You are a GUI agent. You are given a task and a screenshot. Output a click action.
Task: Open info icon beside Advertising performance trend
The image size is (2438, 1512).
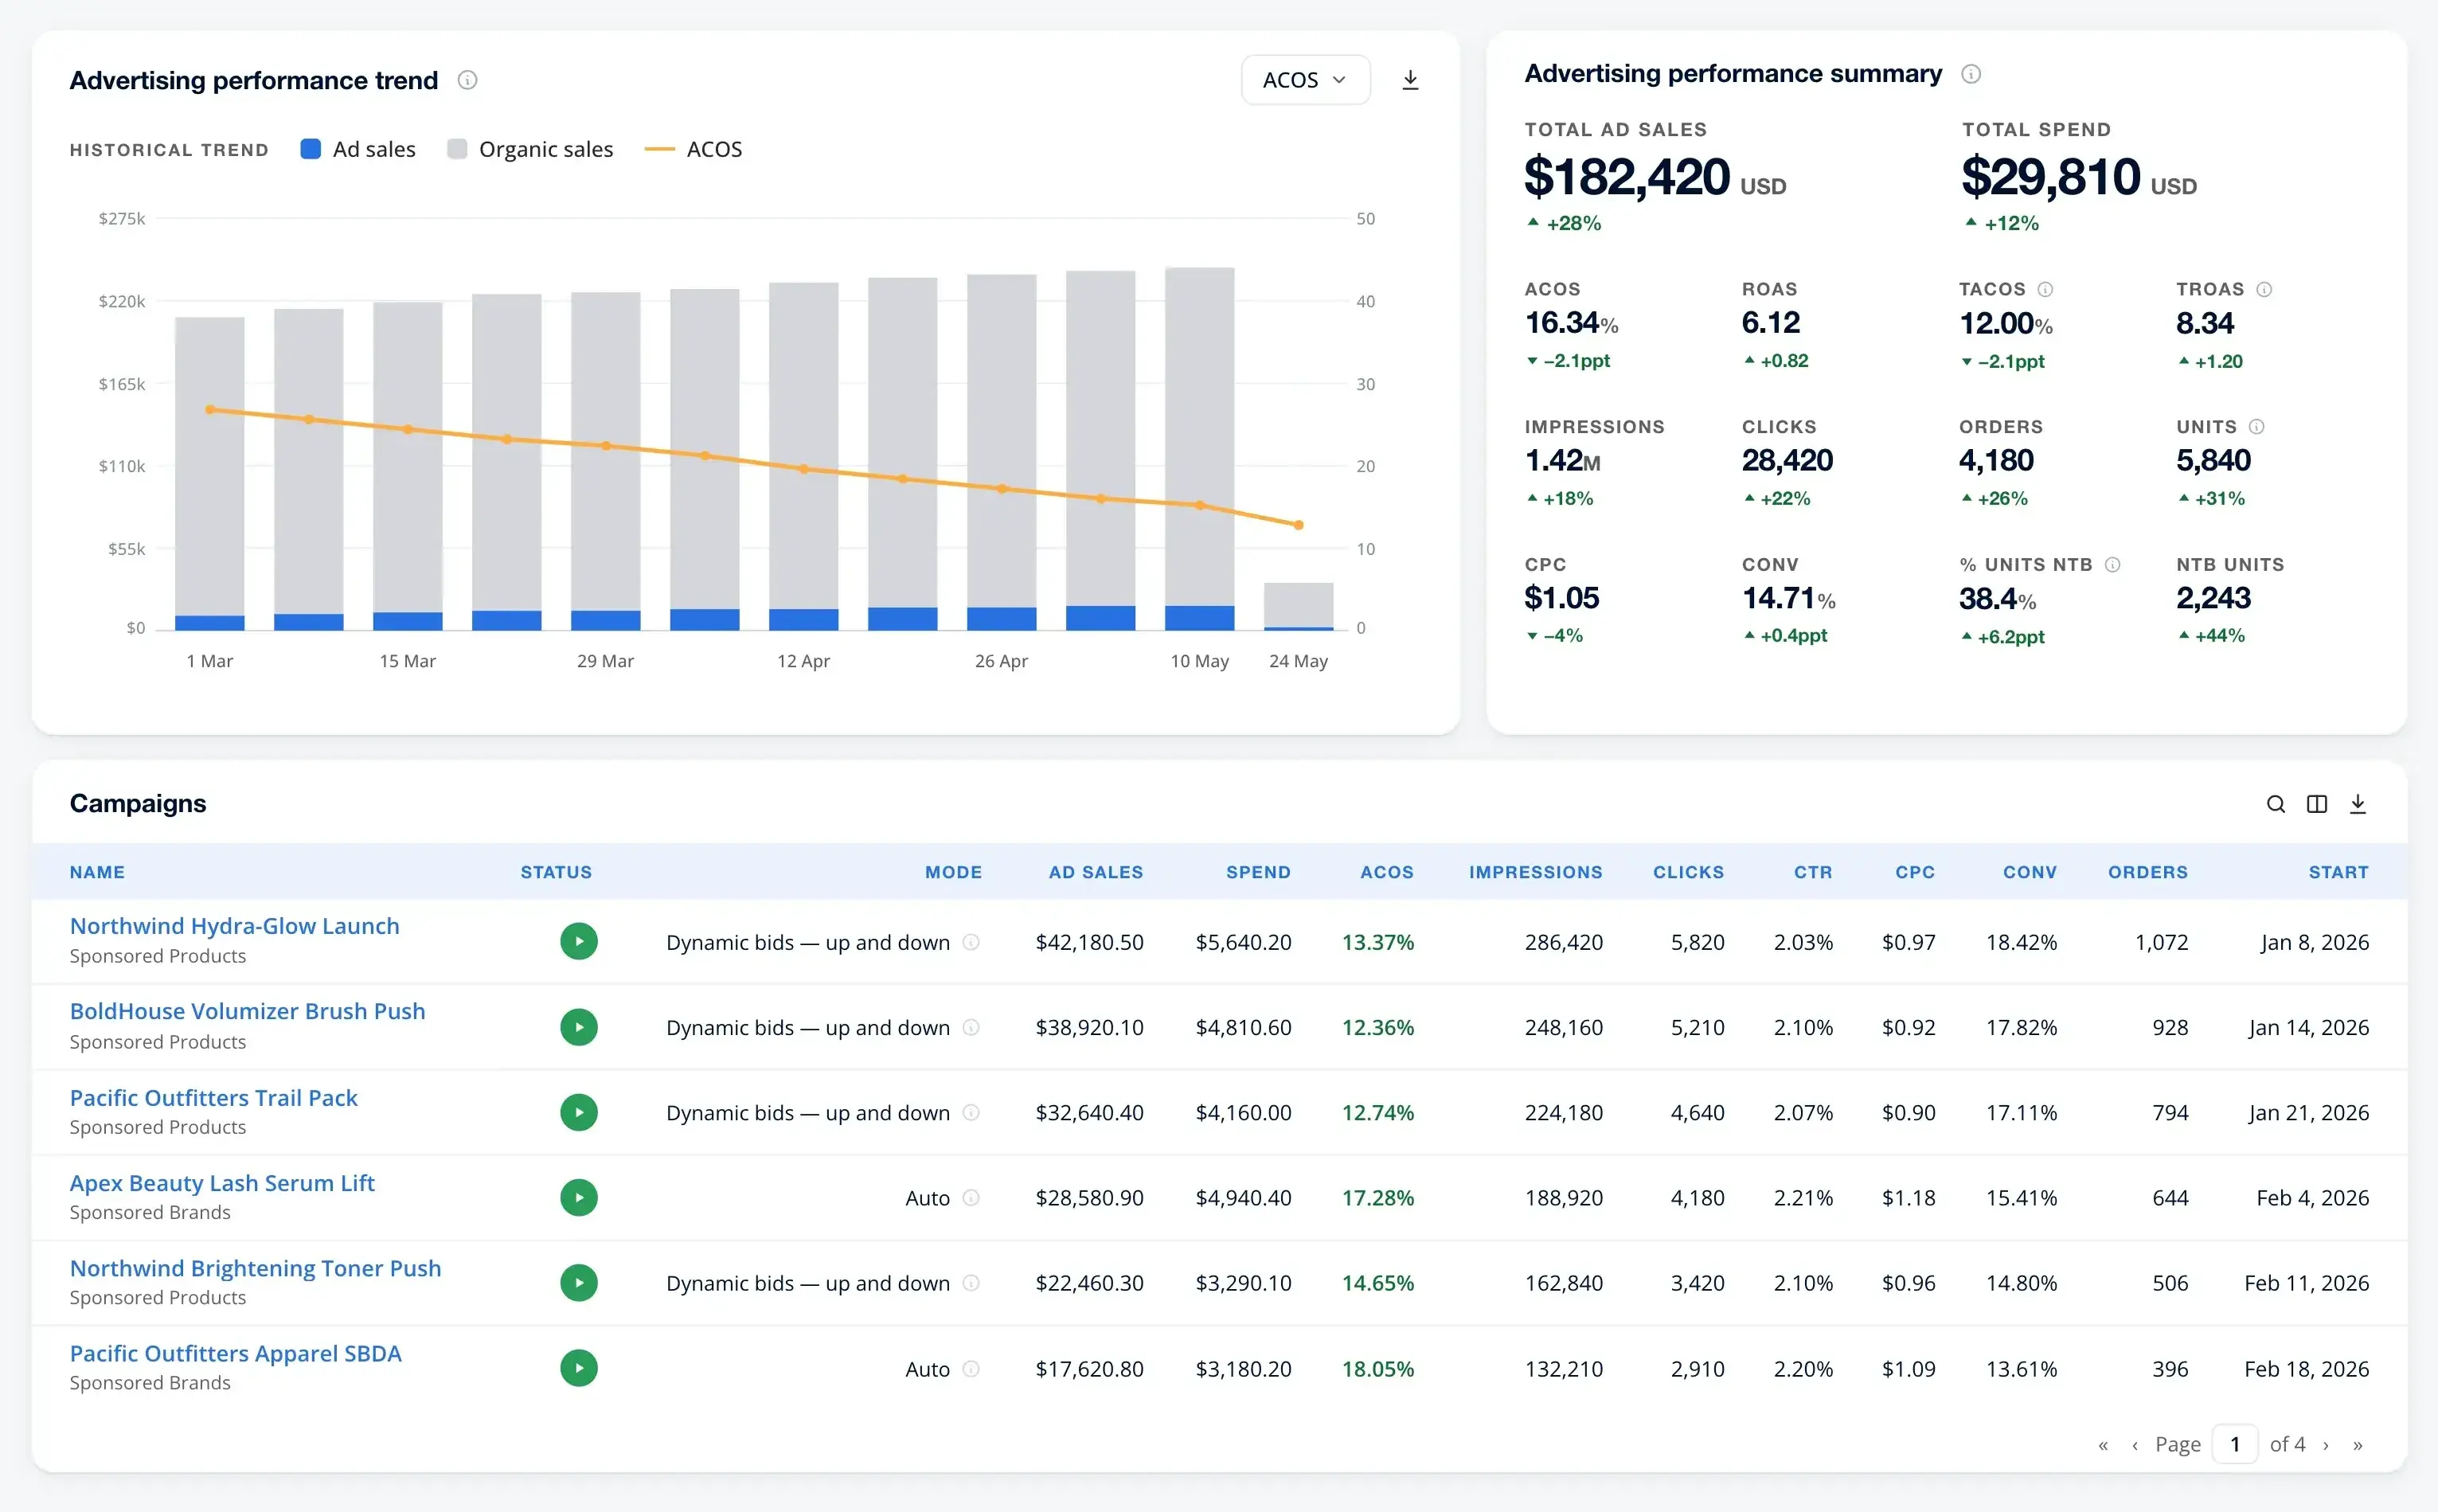pyautogui.click(x=467, y=80)
